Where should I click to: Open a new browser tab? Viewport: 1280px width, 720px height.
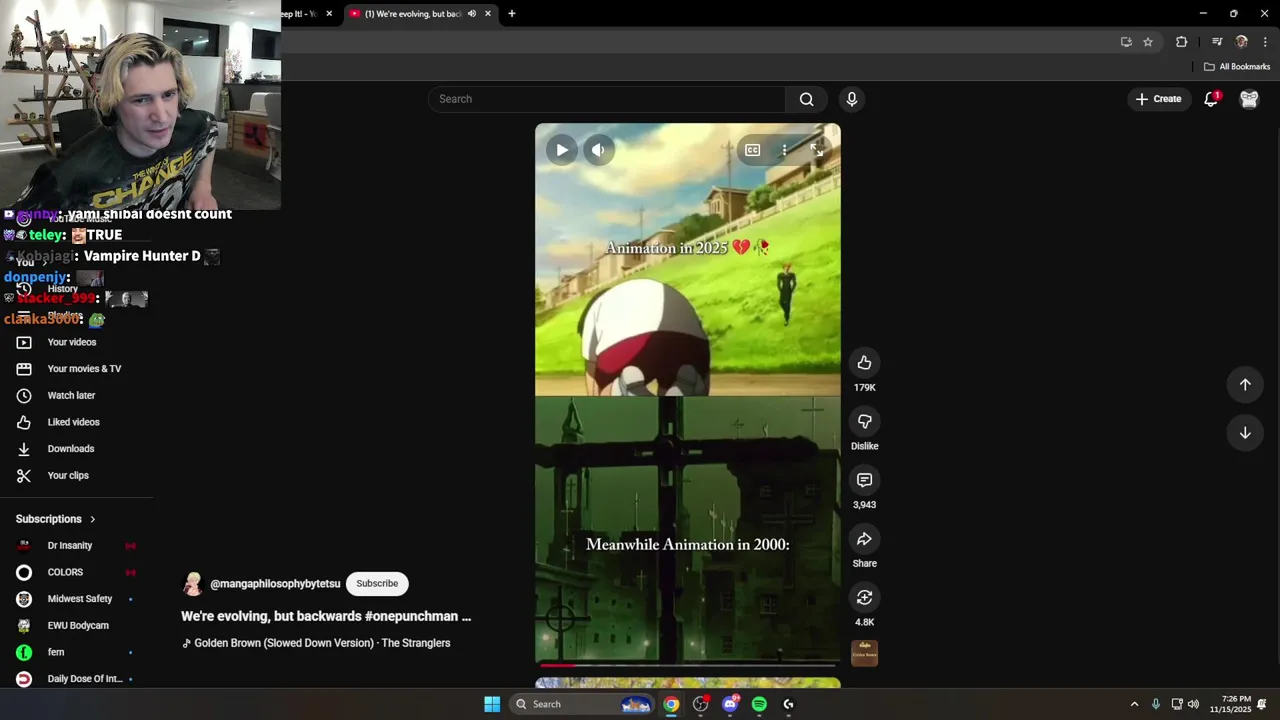tap(512, 14)
